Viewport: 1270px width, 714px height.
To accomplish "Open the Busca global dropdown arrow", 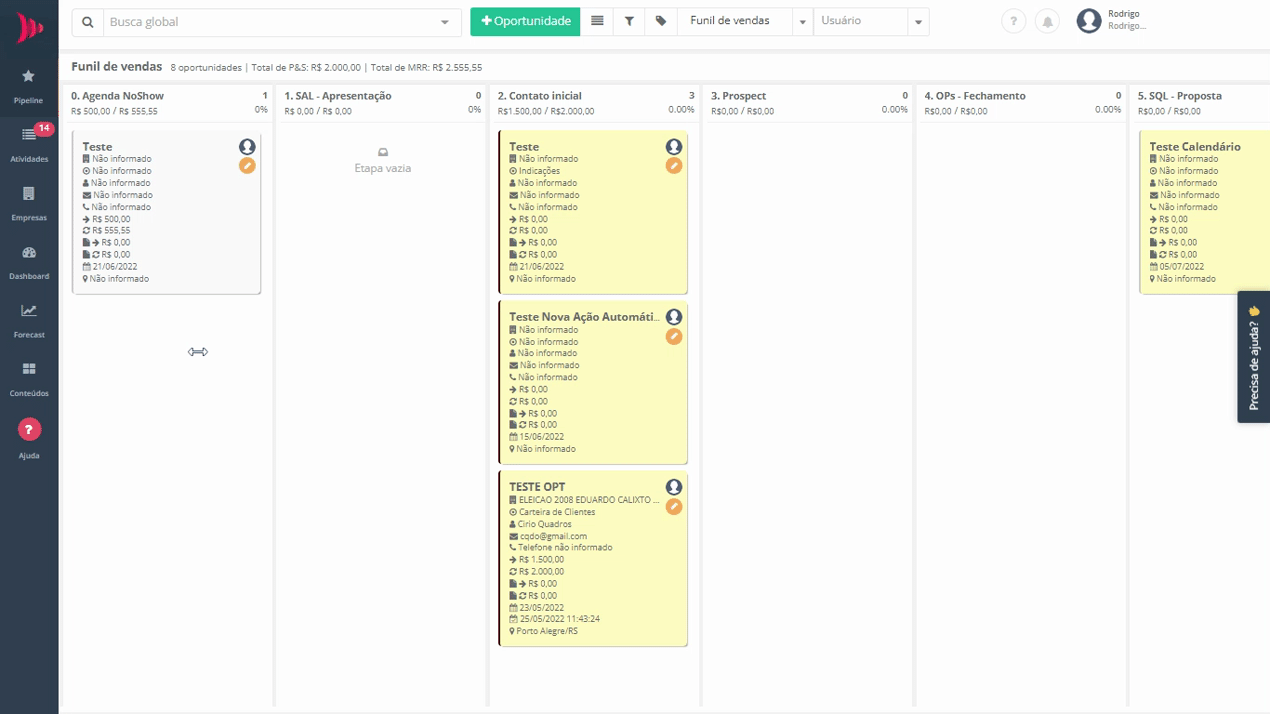I will [445, 22].
